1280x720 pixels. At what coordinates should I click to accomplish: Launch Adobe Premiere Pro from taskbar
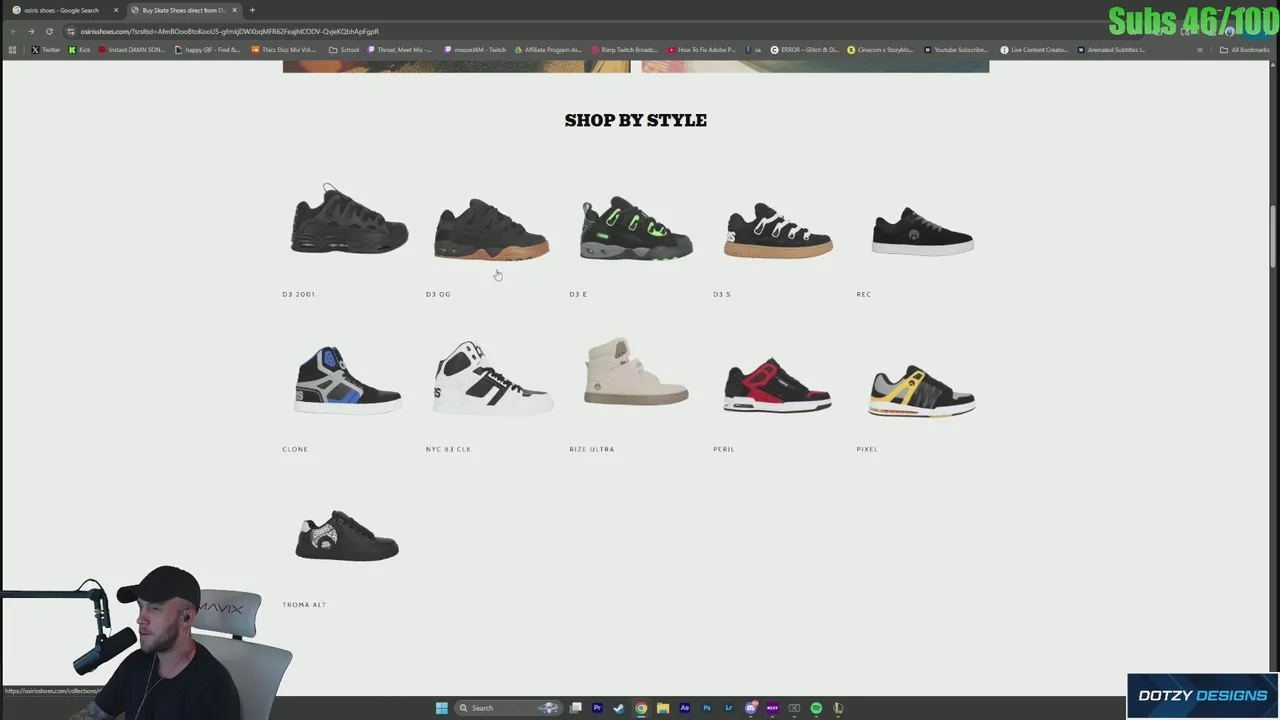point(597,708)
